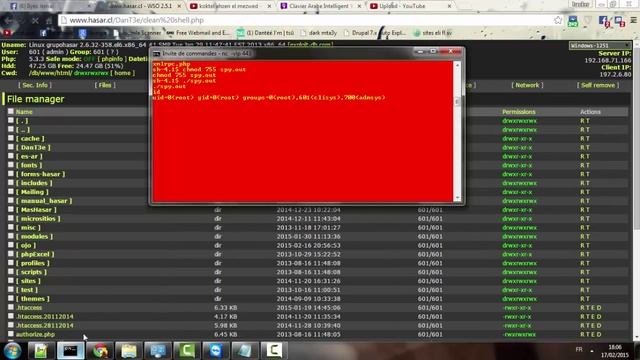Tick checkbox for the scripts folder

point(11,272)
